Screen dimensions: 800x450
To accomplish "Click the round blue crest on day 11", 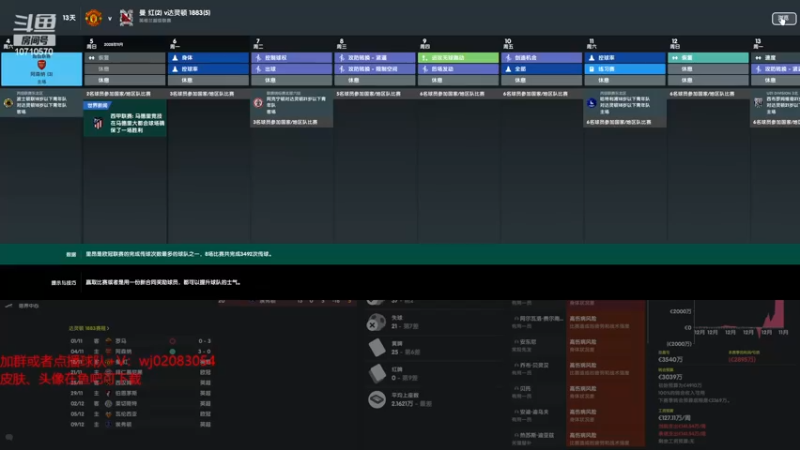I will (x=592, y=103).
